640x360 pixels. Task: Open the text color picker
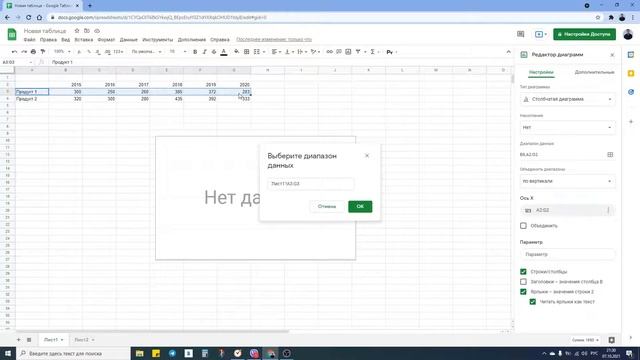tap(224, 52)
